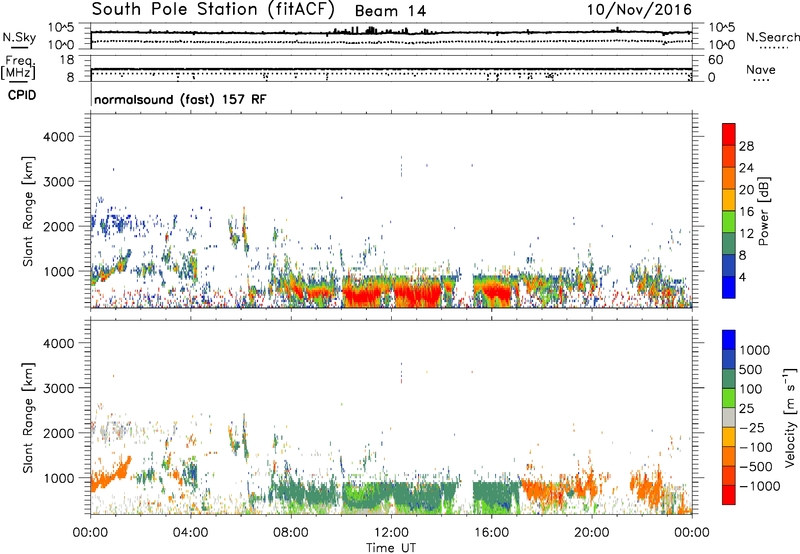Click 'Slant Range [km]' label of velocity panel
800x554 pixels.
[28, 418]
